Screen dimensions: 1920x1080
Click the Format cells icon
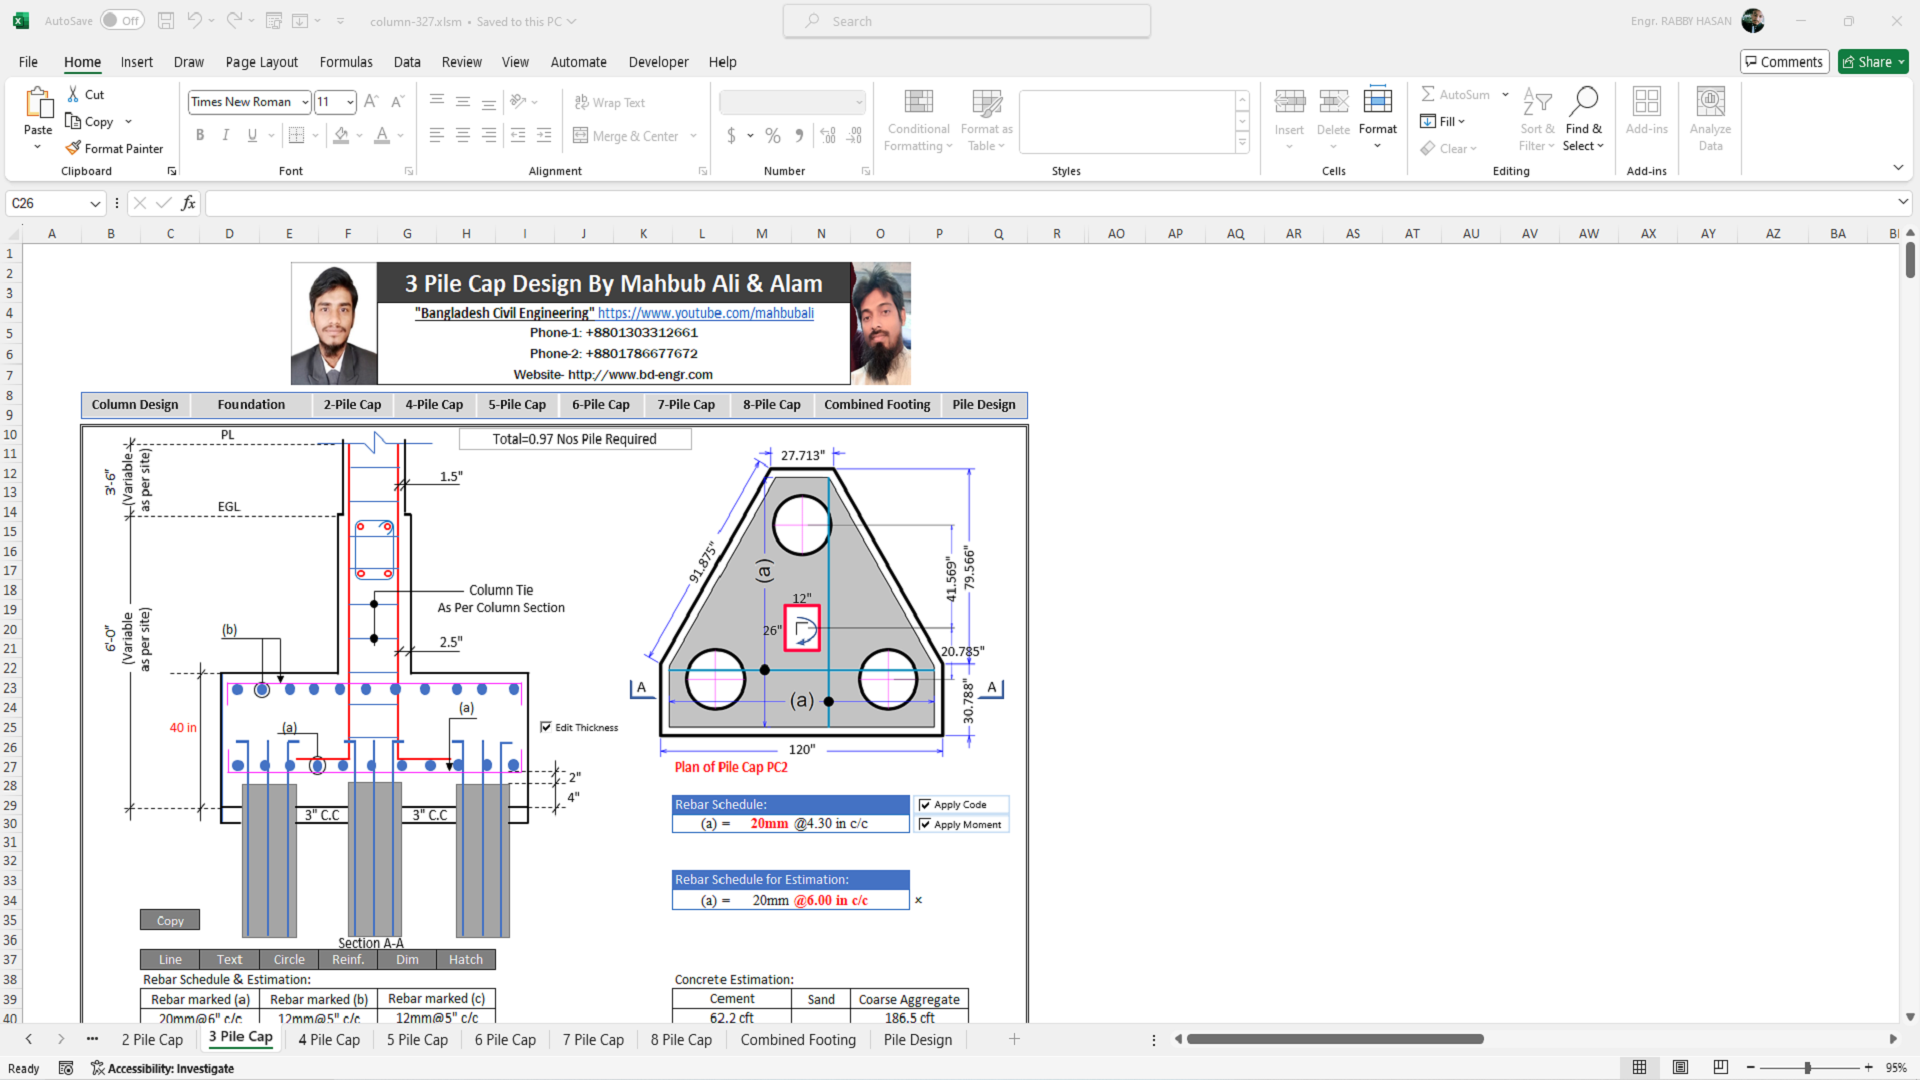tap(1377, 101)
